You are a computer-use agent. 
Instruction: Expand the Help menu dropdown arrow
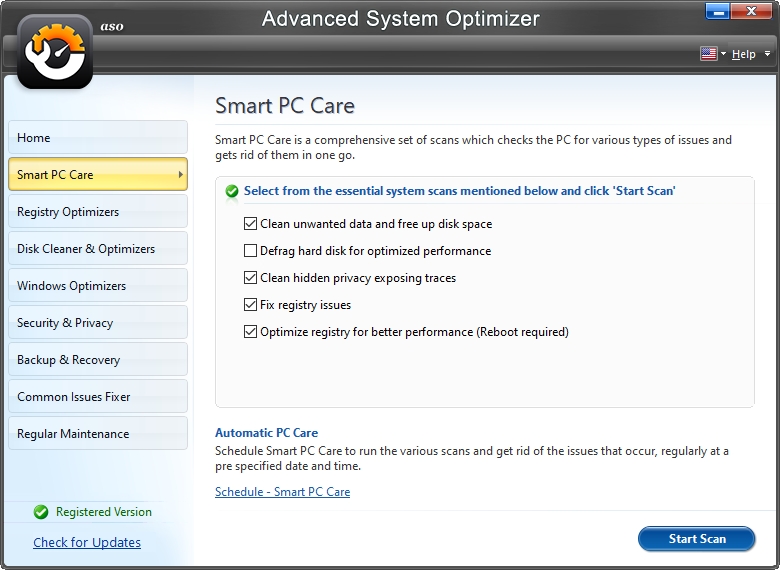pyautogui.click(x=767, y=54)
